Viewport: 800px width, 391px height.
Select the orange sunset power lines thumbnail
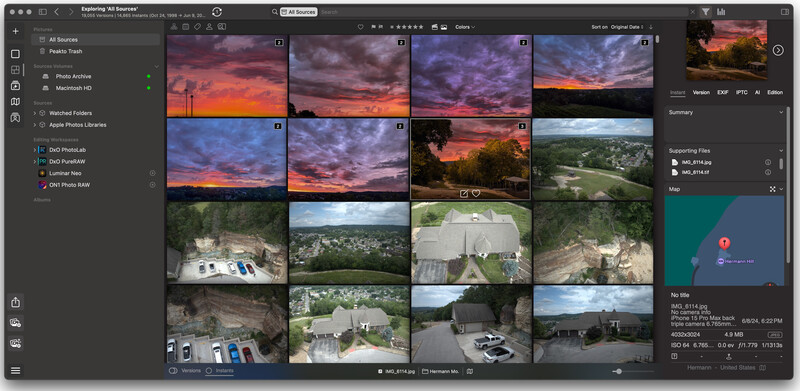pos(227,76)
